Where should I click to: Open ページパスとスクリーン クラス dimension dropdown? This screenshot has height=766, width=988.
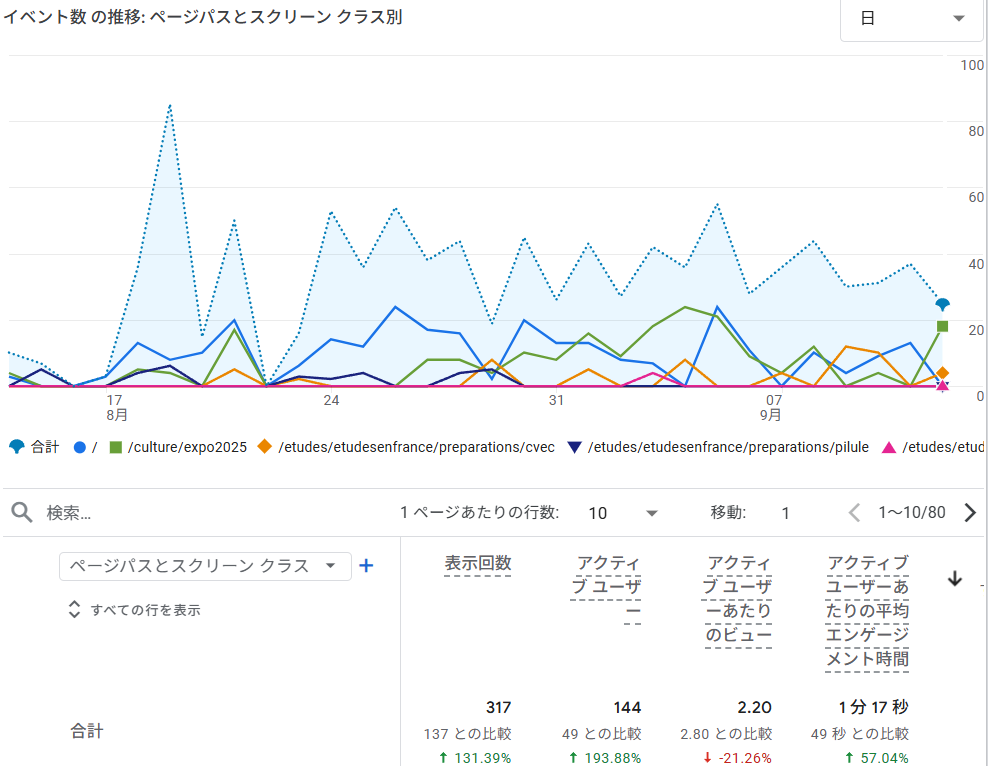pos(205,566)
